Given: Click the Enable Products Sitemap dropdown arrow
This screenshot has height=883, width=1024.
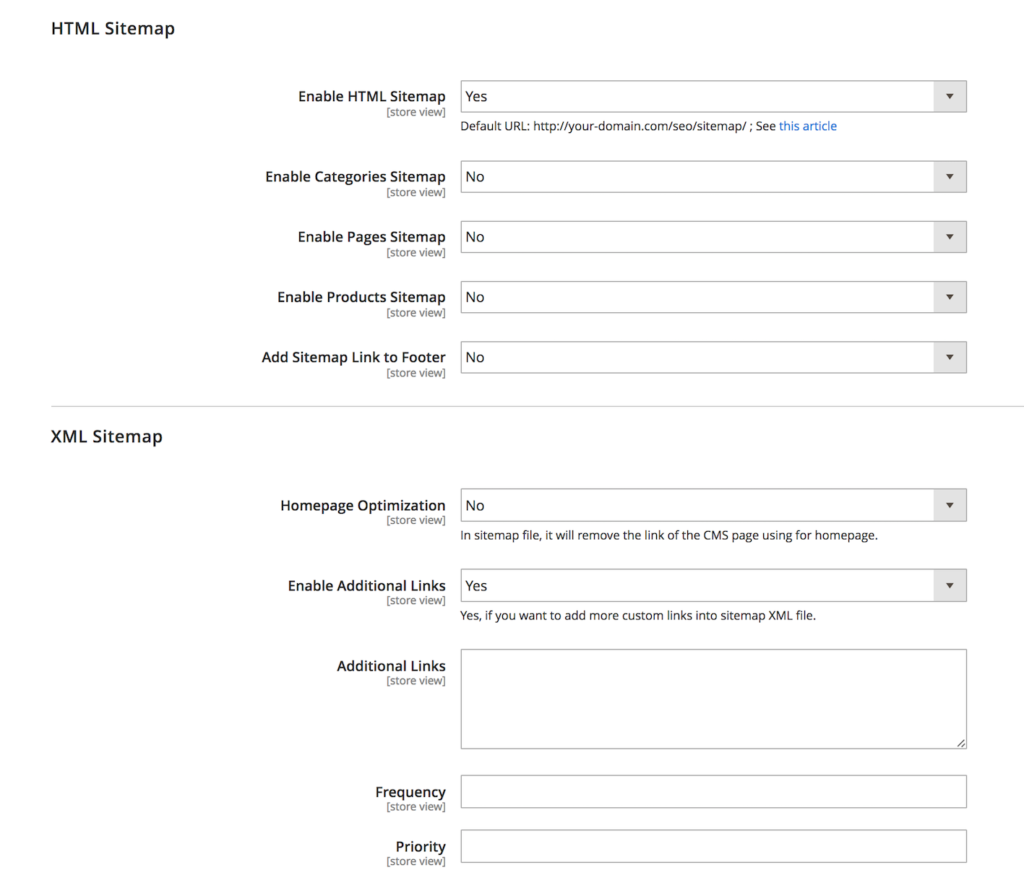Looking at the screenshot, I should [950, 297].
